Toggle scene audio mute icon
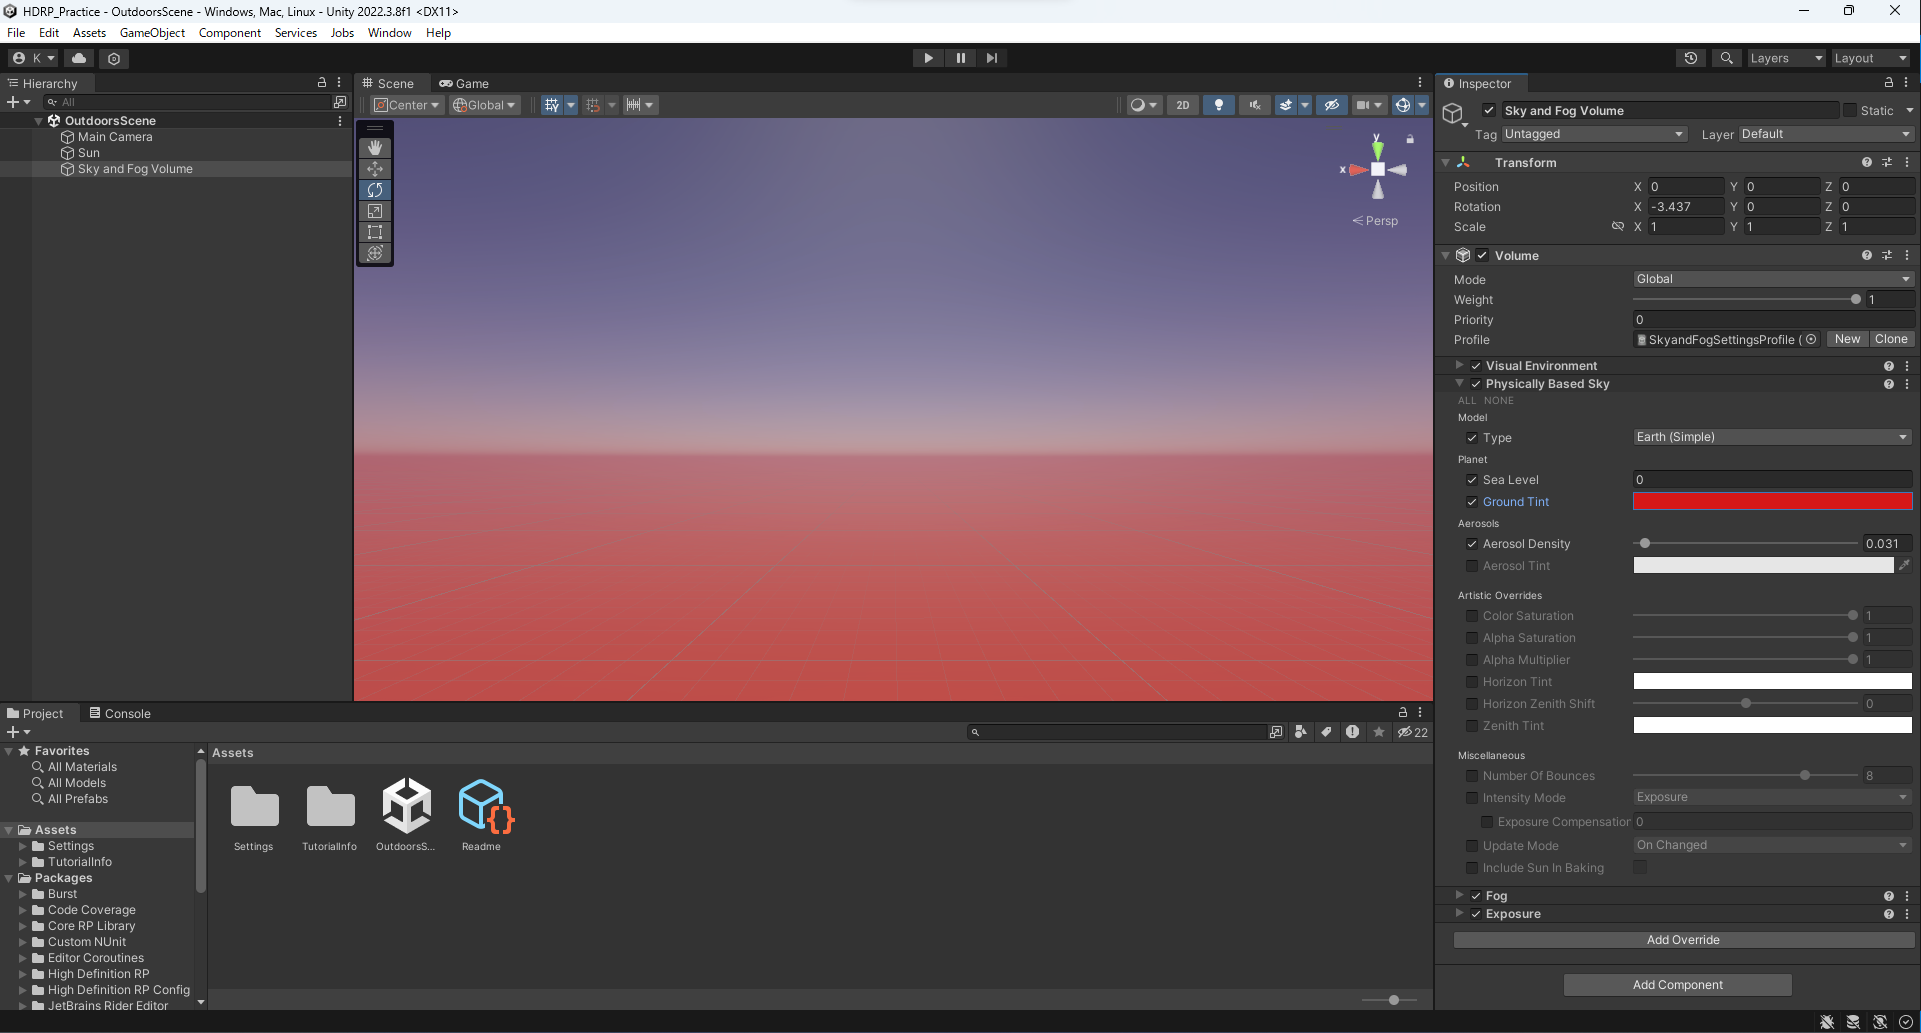 point(1254,105)
